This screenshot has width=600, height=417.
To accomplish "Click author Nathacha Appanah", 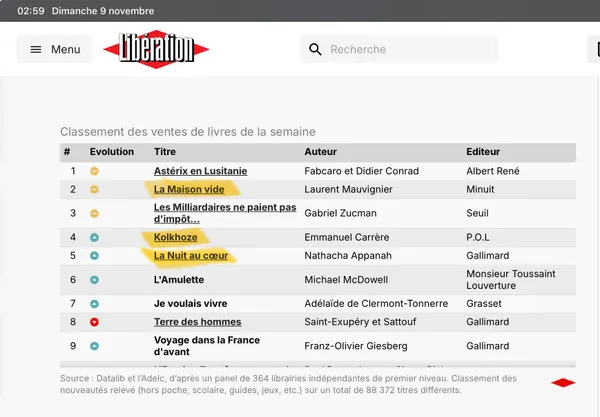I will tap(348, 256).
